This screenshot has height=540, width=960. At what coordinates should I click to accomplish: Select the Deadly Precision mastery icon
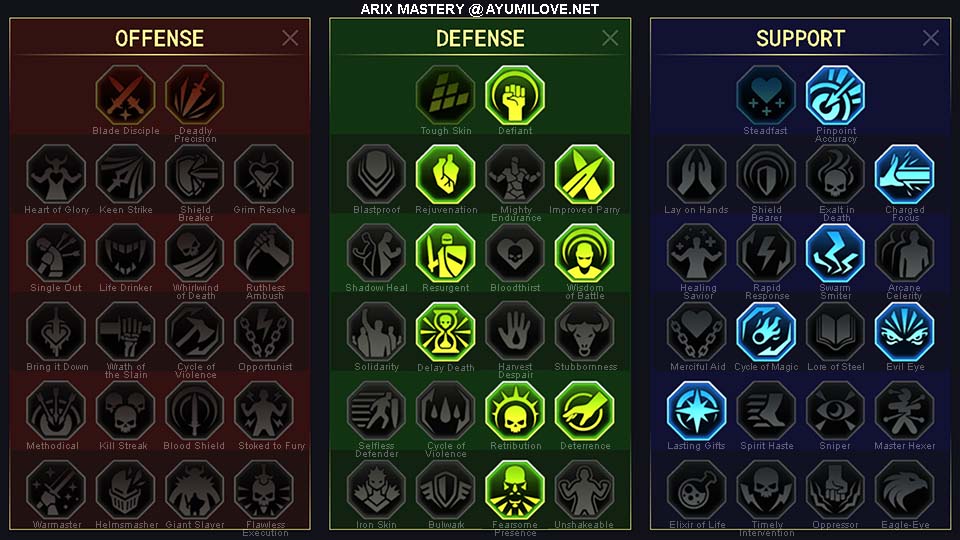coord(195,96)
